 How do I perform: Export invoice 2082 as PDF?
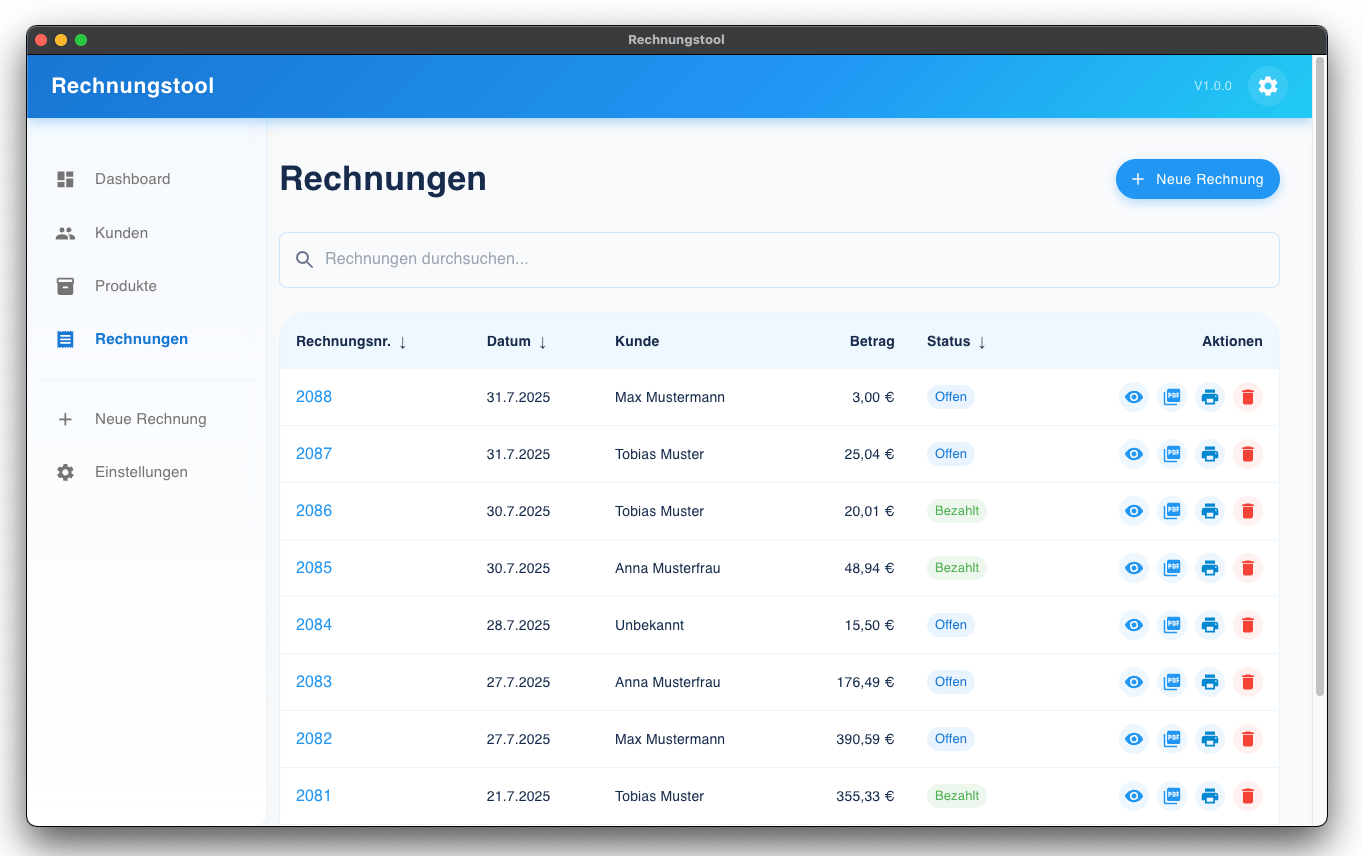pos(1172,739)
